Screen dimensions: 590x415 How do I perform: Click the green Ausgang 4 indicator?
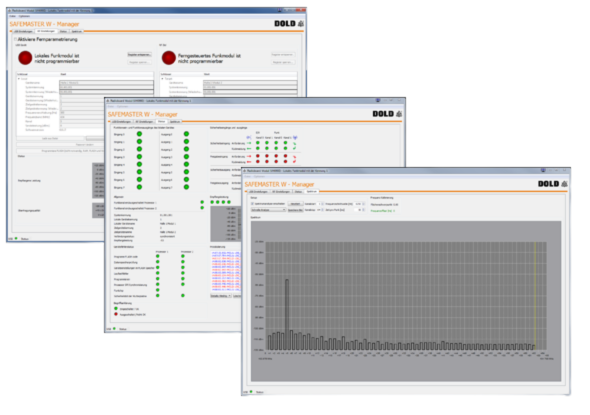coord(186,164)
